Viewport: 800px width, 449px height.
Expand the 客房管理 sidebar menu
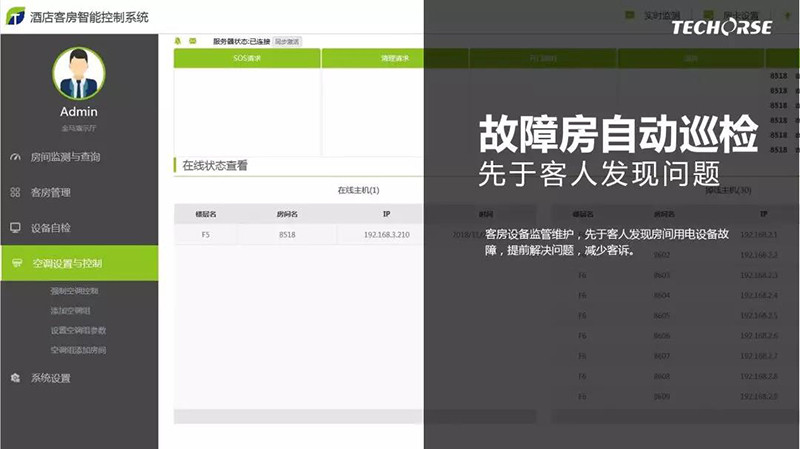click(x=51, y=192)
